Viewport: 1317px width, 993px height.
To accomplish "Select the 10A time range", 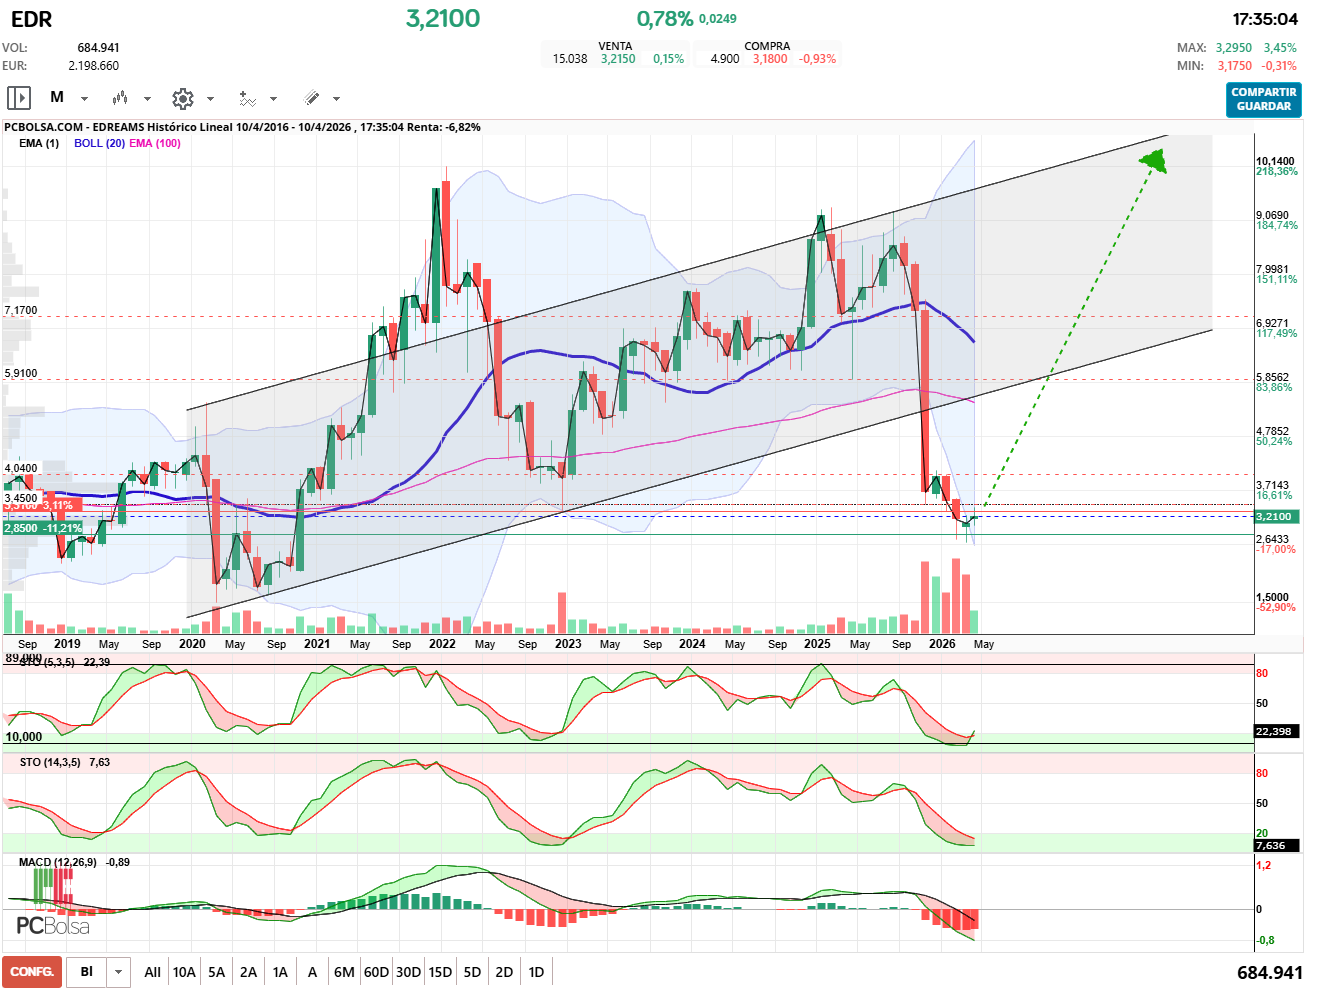I will coord(184,972).
